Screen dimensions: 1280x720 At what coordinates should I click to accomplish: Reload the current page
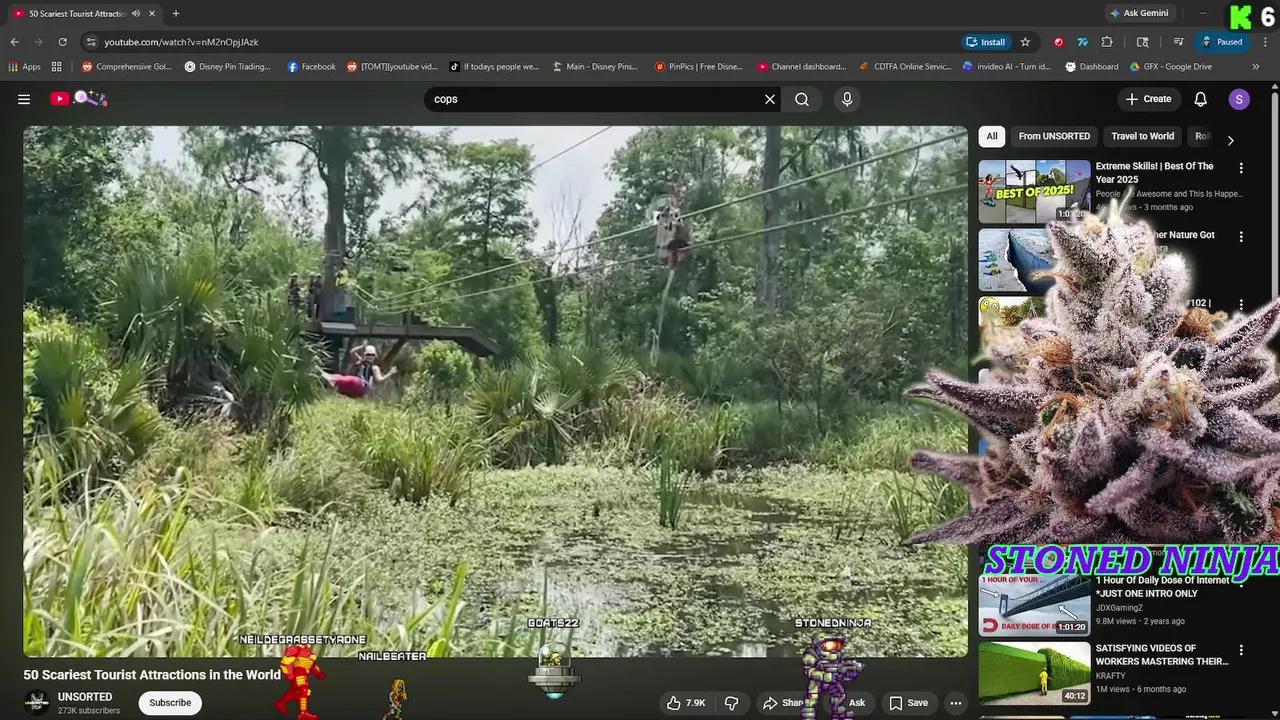(62, 42)
